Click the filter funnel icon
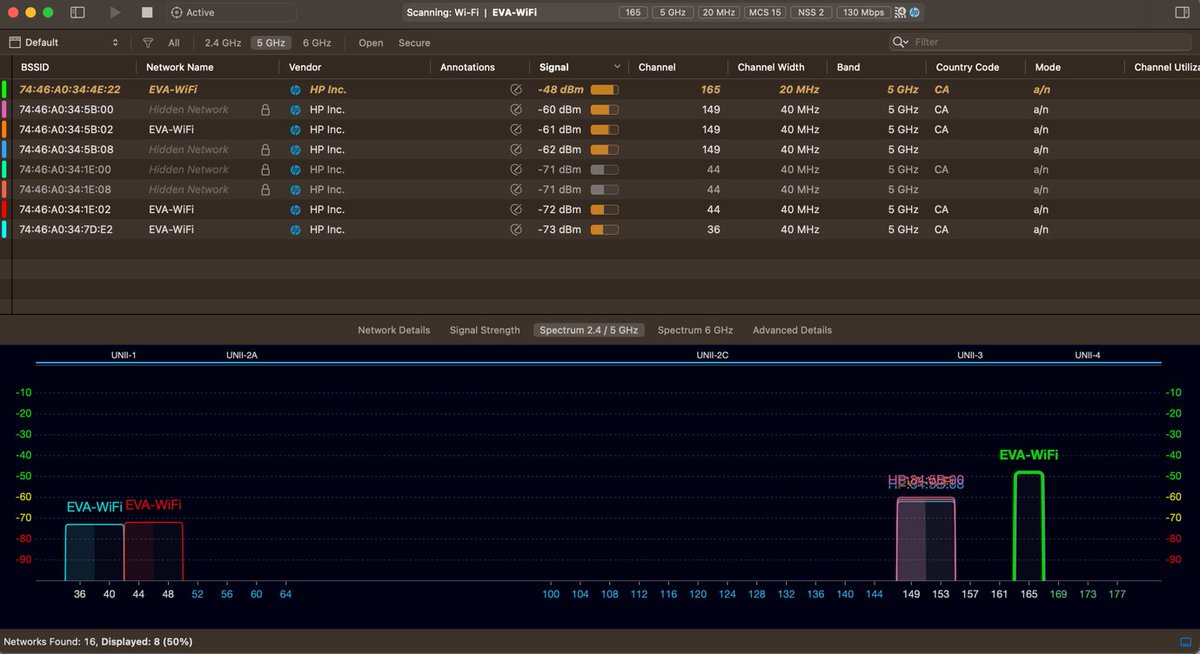 click(148, 43)
